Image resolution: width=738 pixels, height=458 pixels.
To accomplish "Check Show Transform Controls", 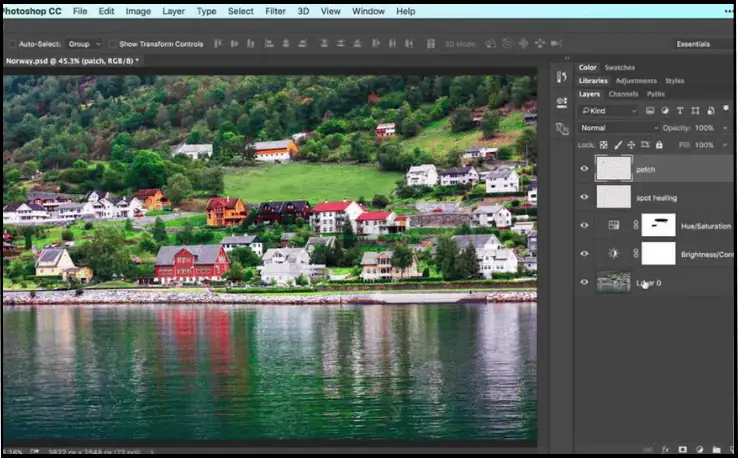I will pos(112,44).
